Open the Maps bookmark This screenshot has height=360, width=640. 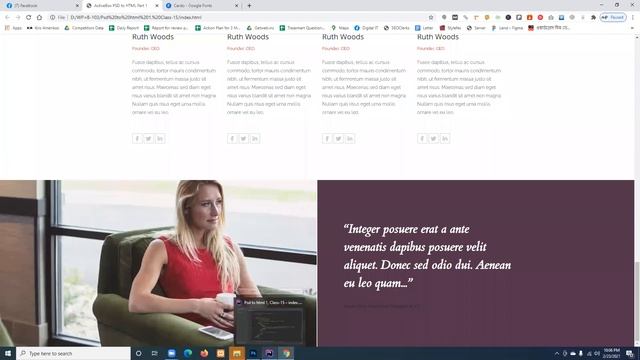tap(340, 28)
